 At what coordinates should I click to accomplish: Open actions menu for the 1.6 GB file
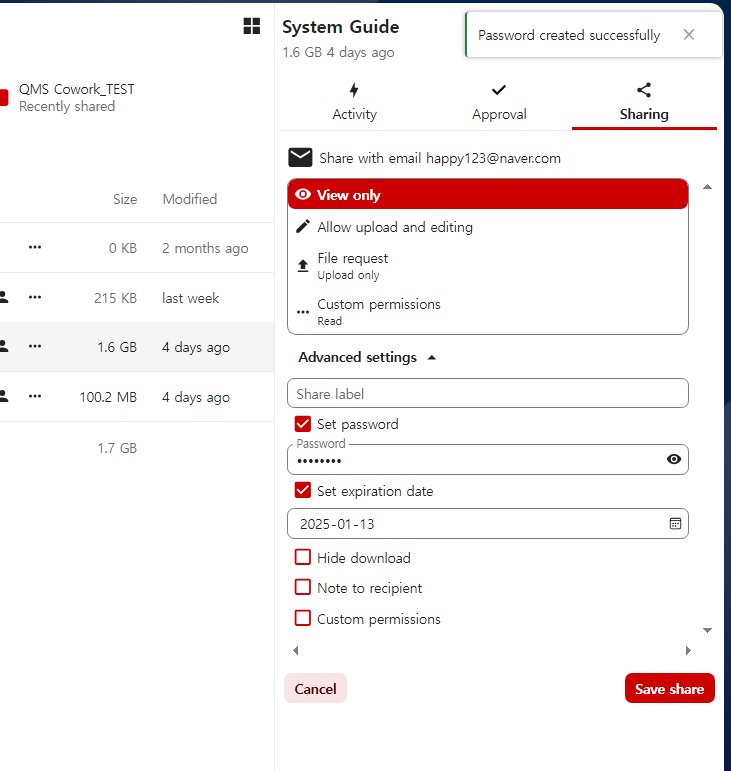coord(35,347)
